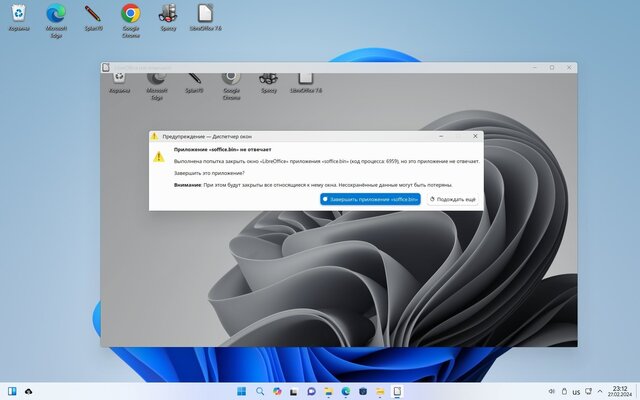
Task: Maximize the warning dialog window
Action: click(x=459, y=135)
